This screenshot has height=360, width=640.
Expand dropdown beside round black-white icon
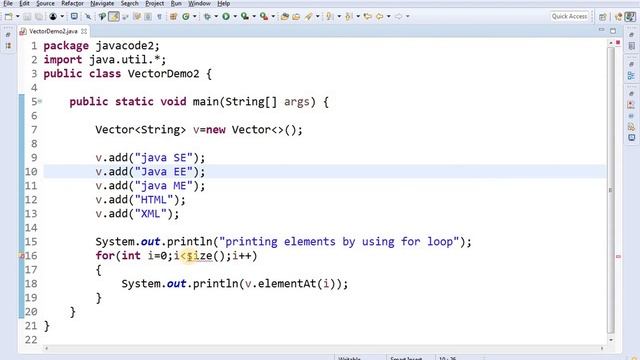(x=62, y=16)
